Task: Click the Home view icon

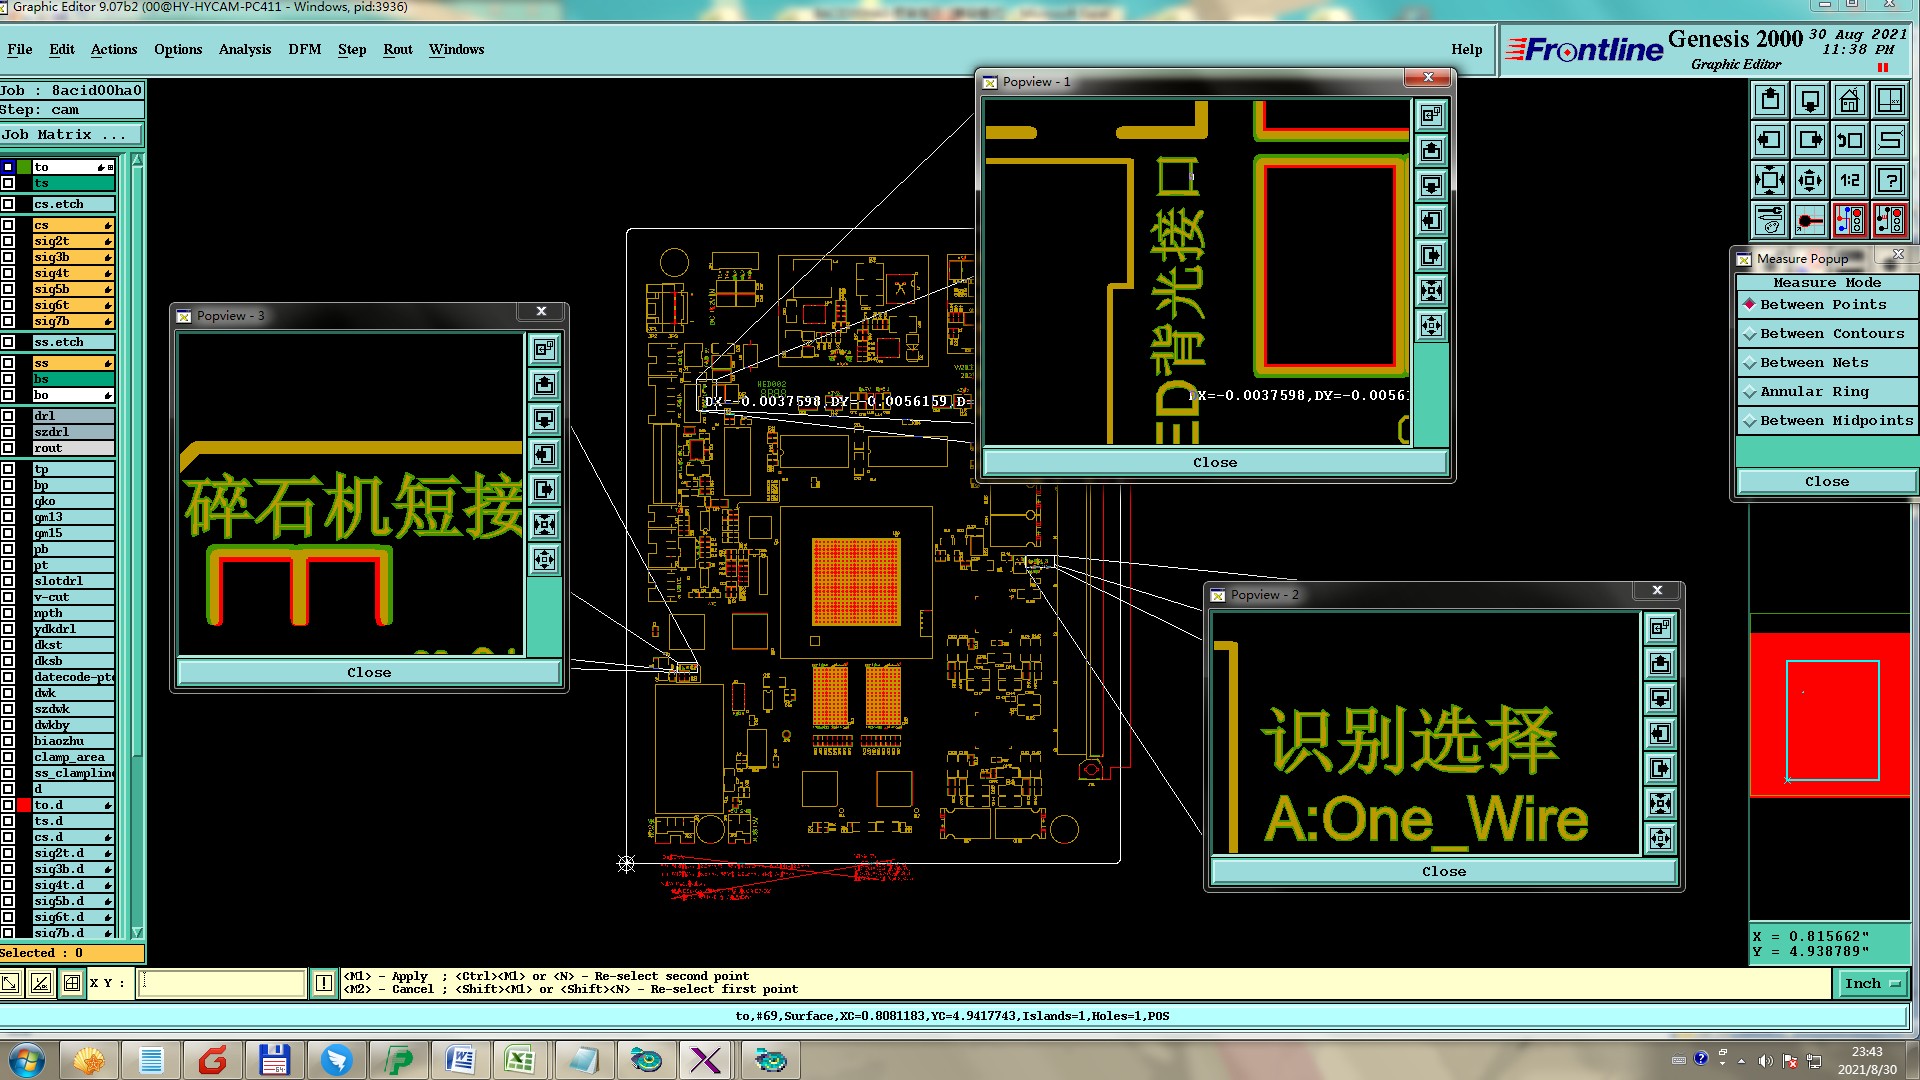Action: pos(1849,100)
